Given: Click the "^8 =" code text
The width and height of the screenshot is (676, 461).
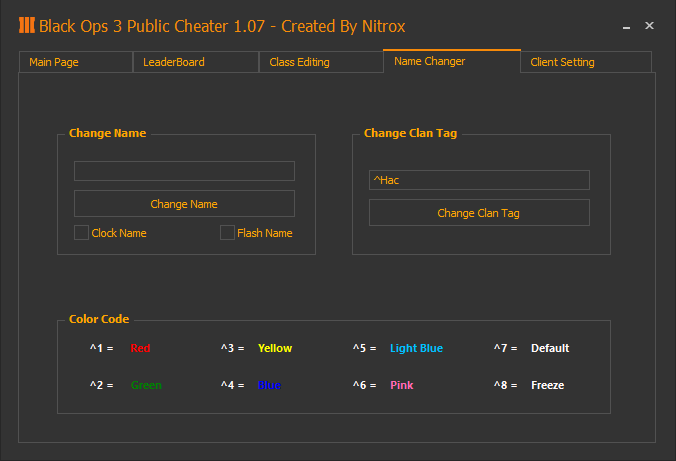Looking at the screenshot, I should click(506, 385).
